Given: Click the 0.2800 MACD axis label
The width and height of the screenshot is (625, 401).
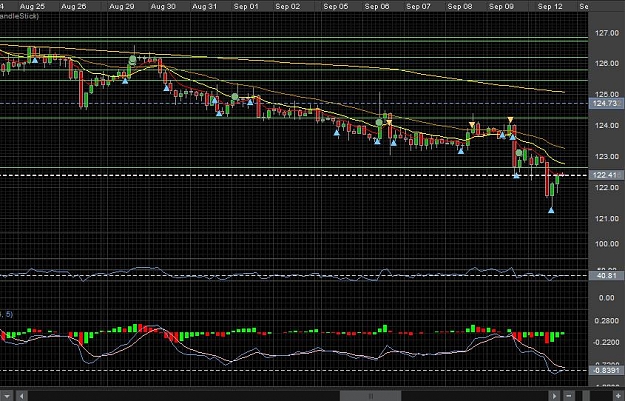Looking at the screenshot, I should tap(607, 320).
